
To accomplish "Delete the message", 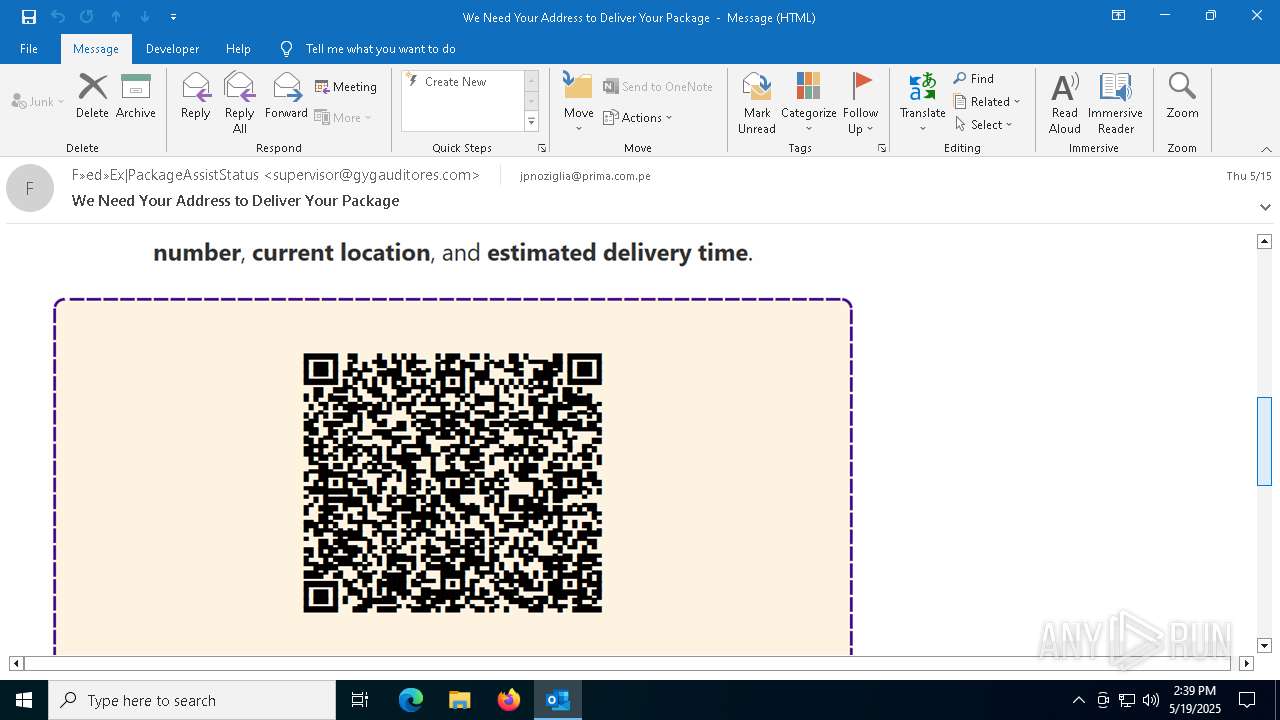I will point(92,96).
